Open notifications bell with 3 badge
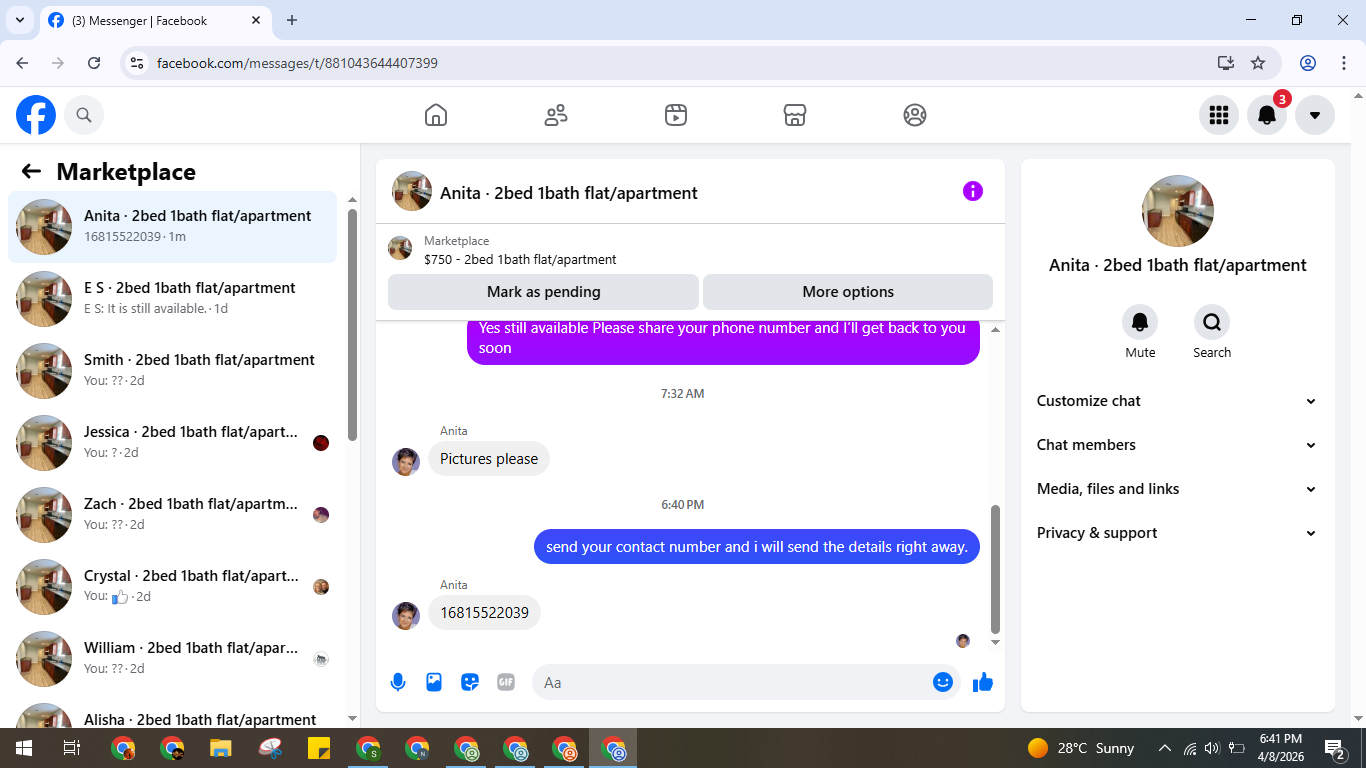 coord(1267,115)
